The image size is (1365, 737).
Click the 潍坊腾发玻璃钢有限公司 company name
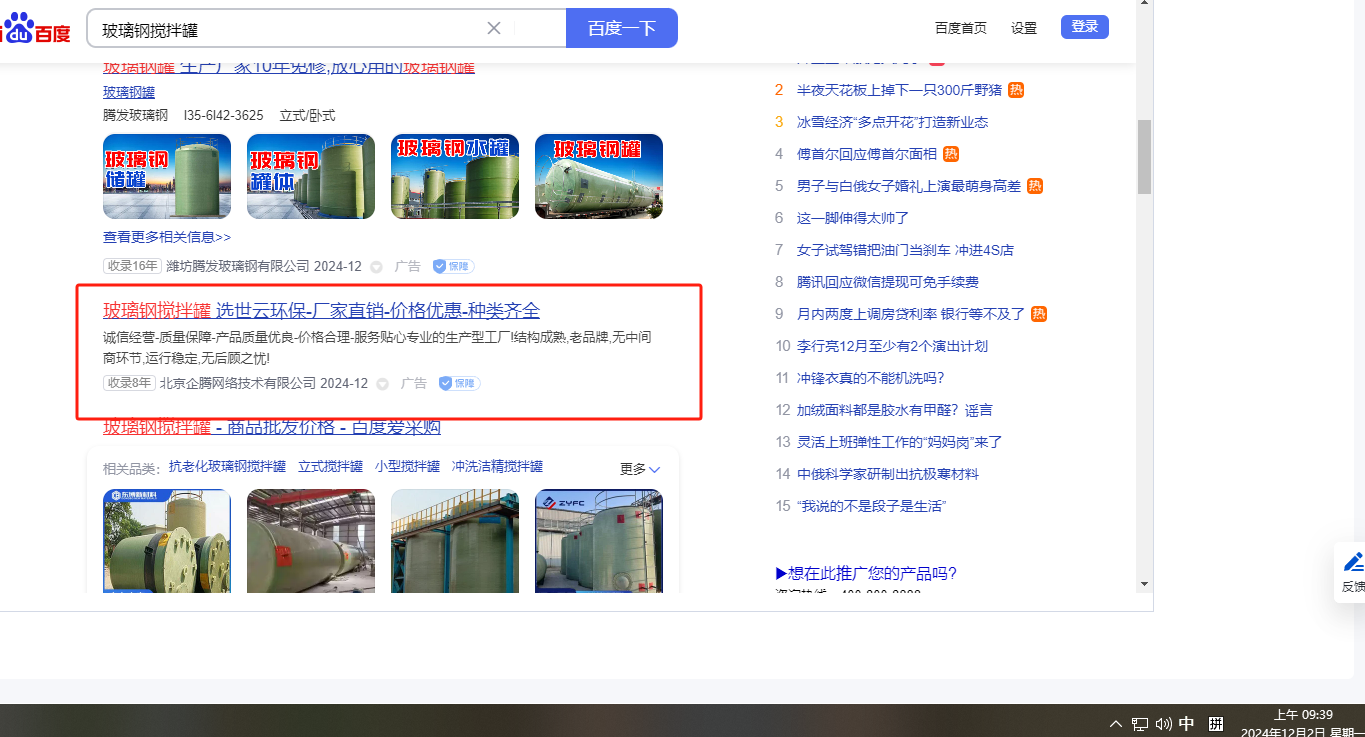[238, 267]
